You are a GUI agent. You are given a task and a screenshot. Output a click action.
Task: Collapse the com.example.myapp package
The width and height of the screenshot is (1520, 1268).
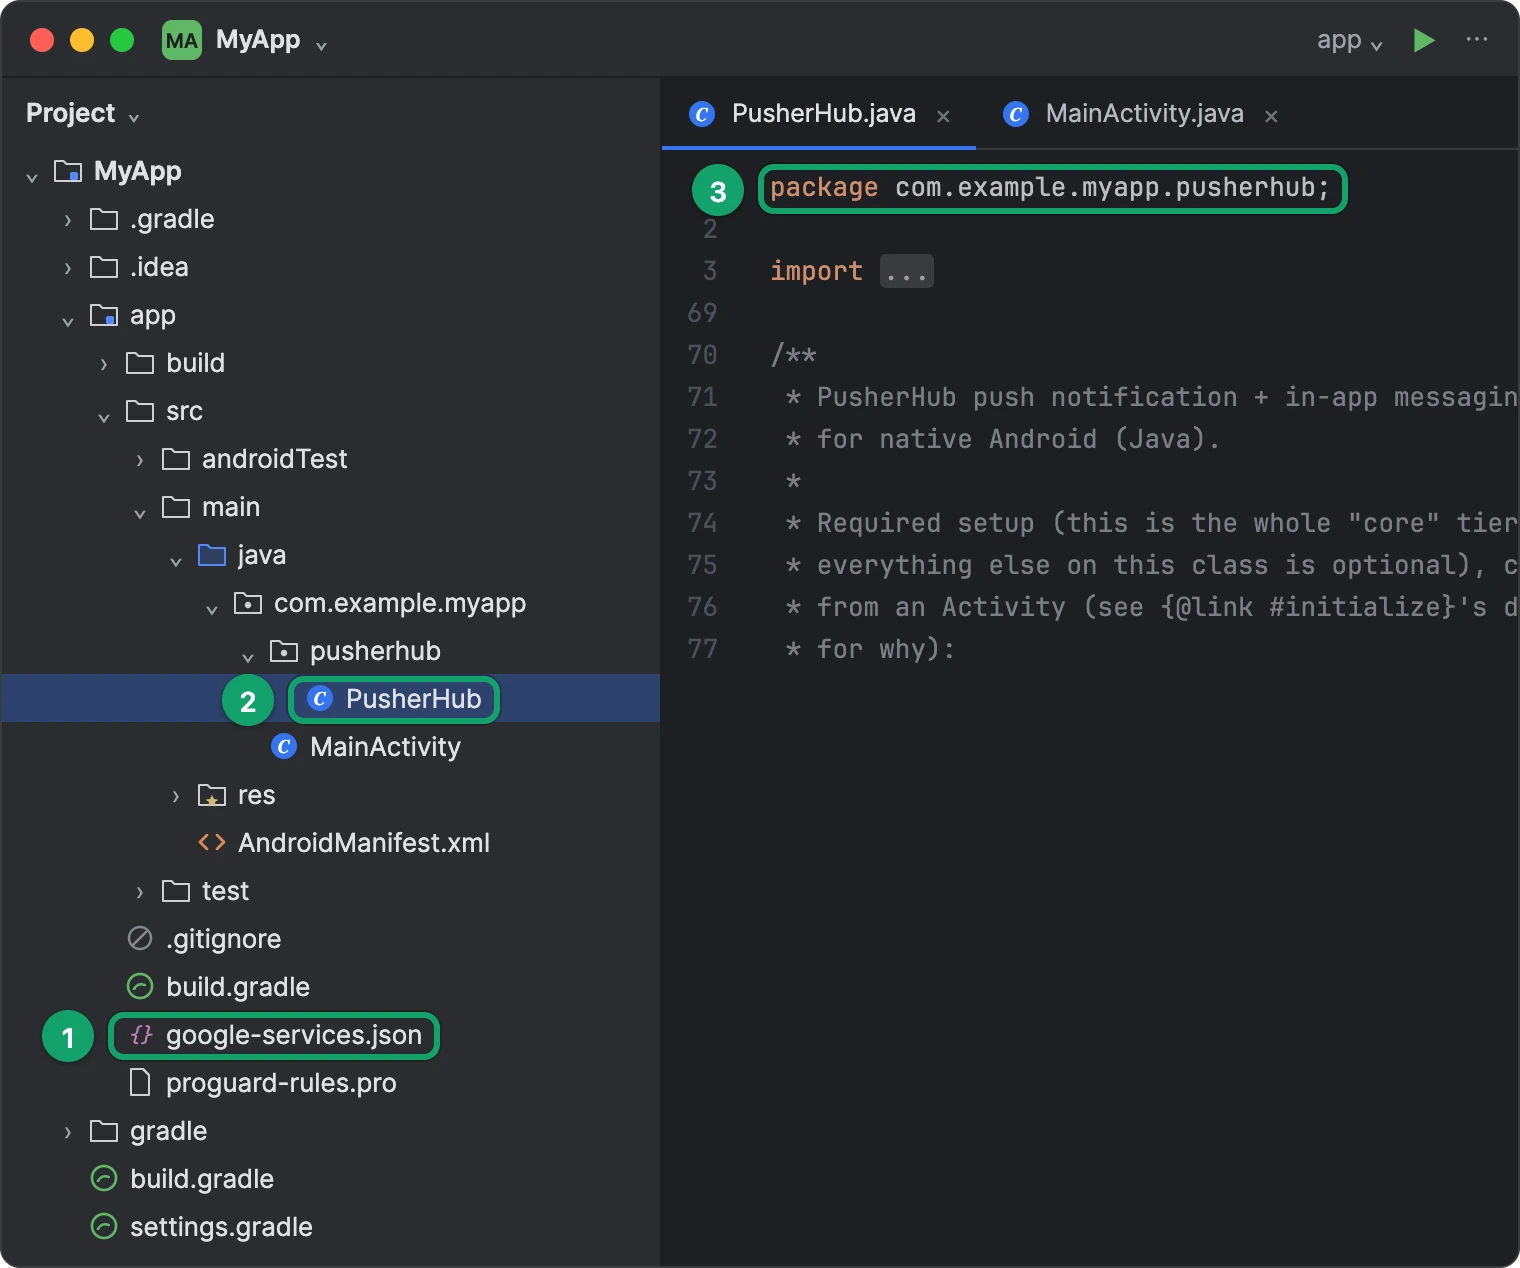212,609
